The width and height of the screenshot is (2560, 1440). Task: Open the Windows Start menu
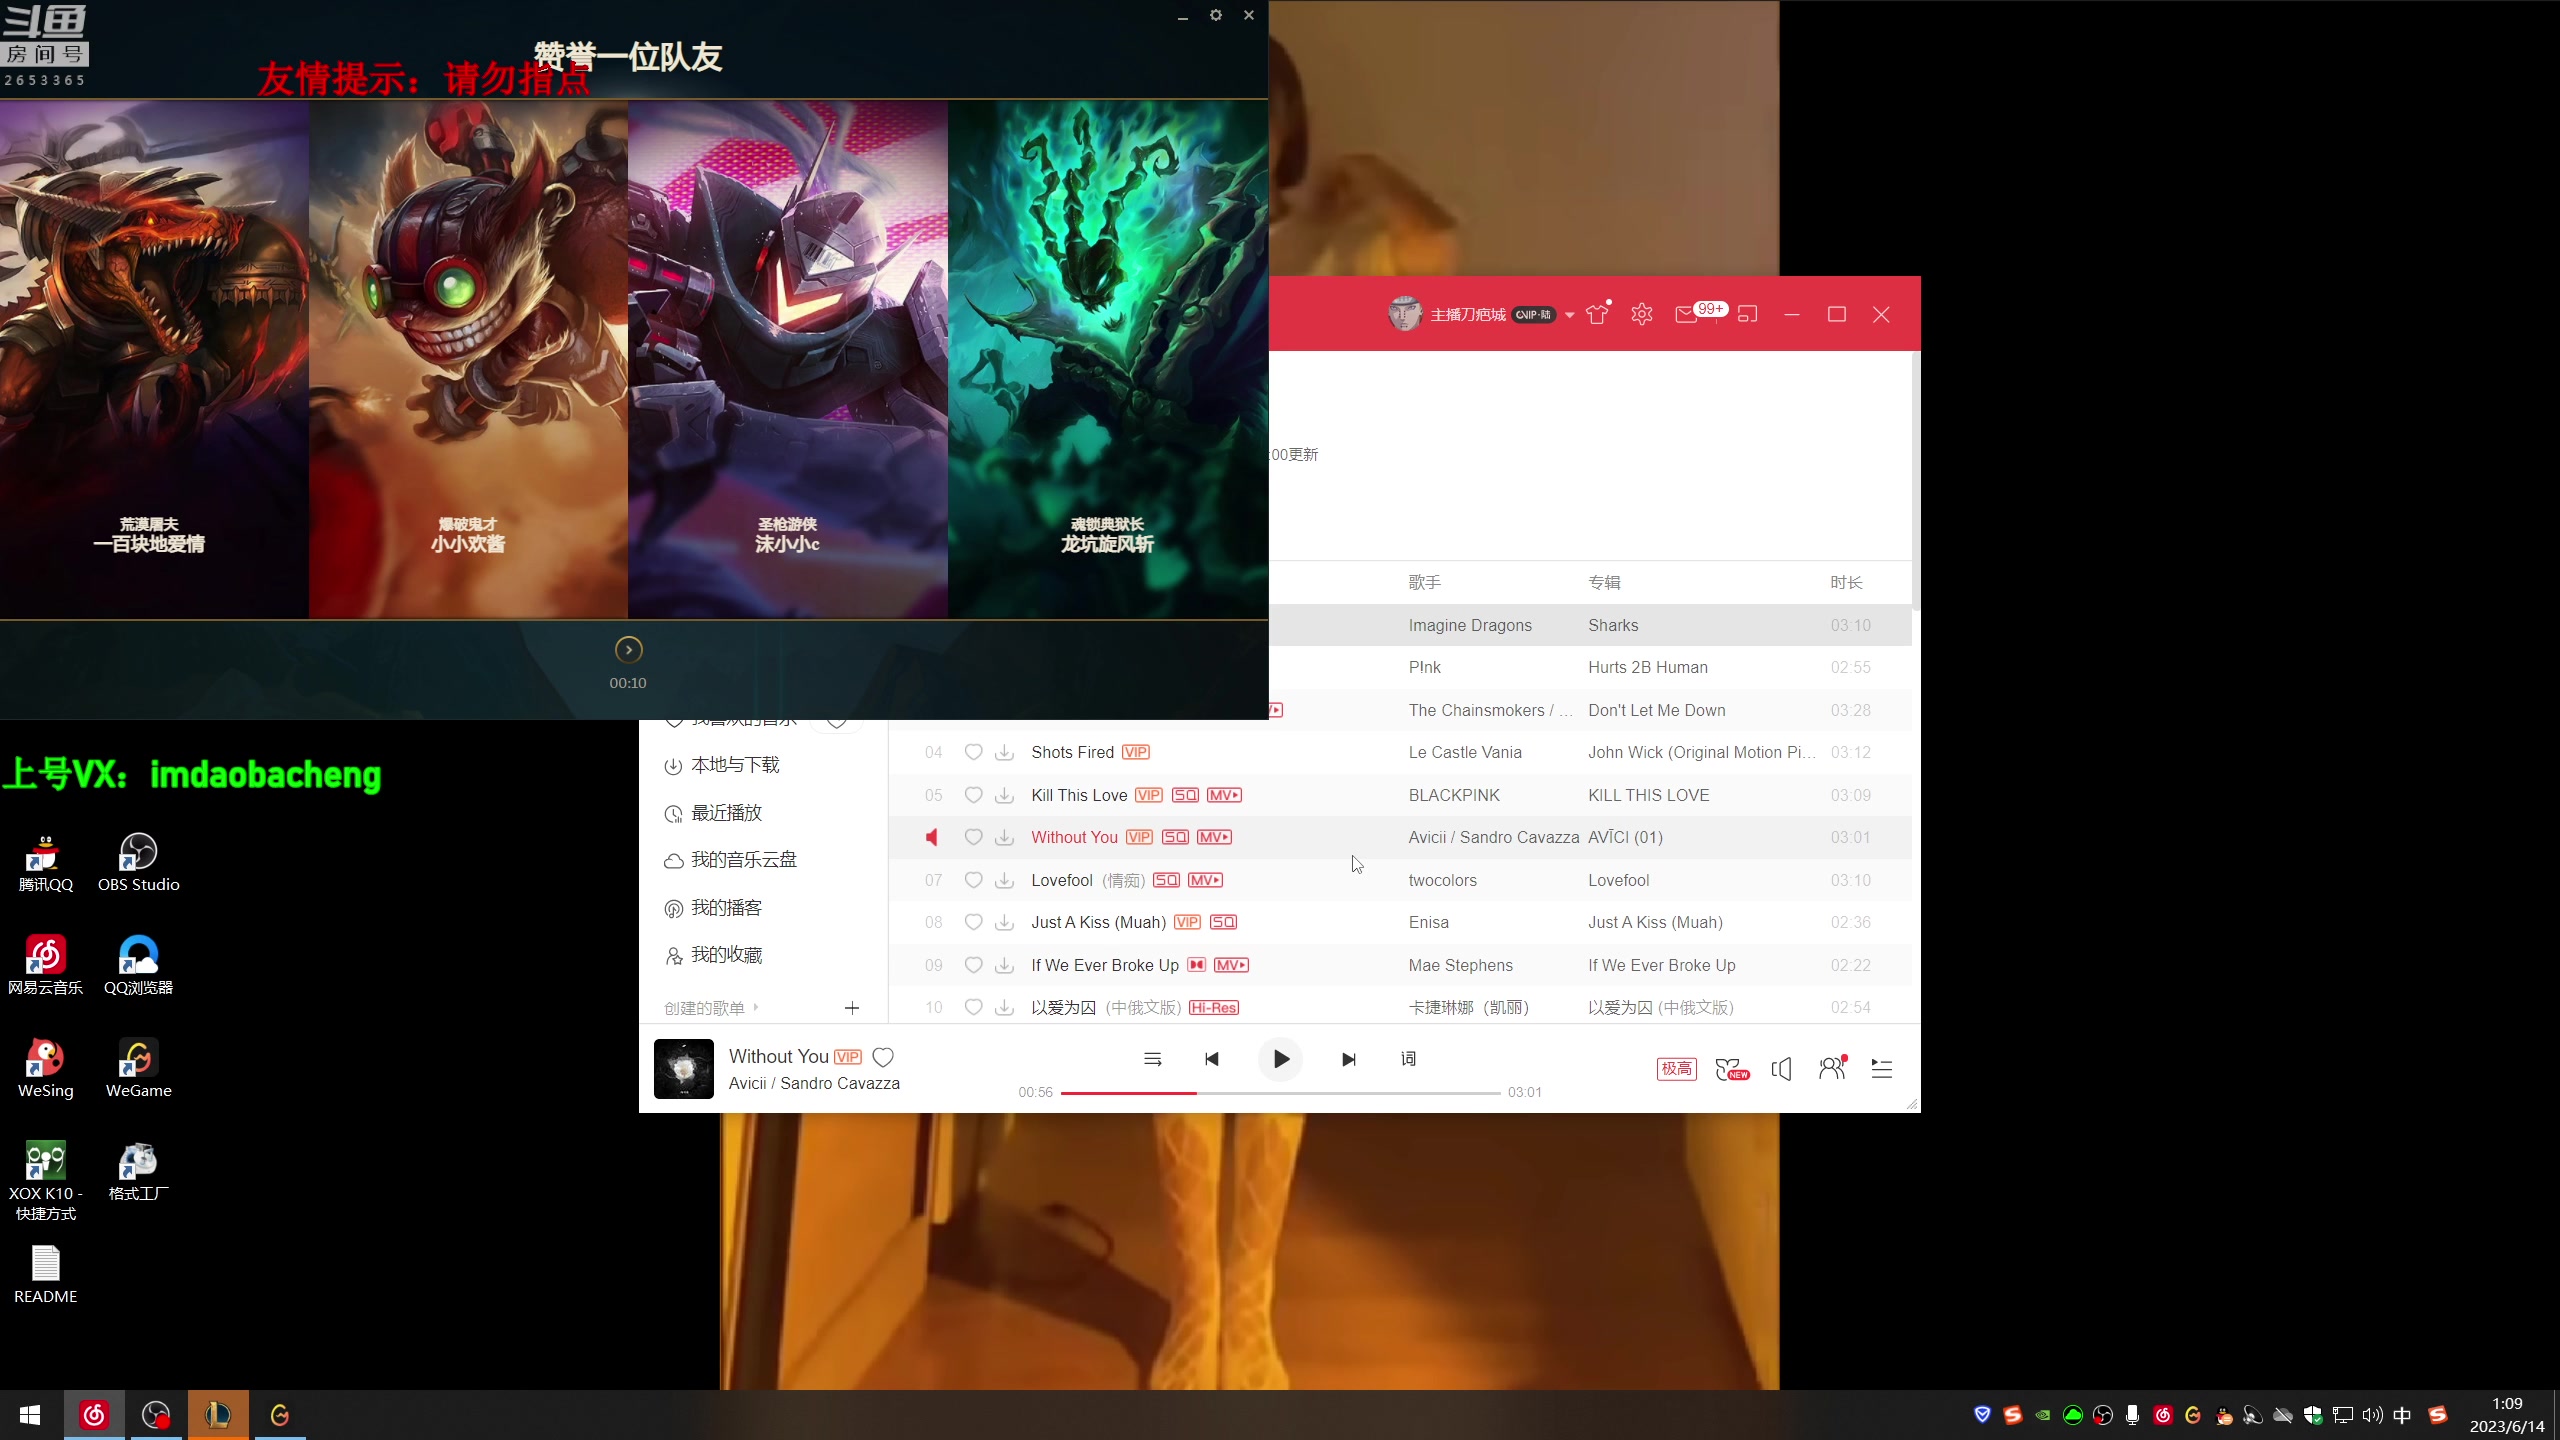[x=30, y=1415]
